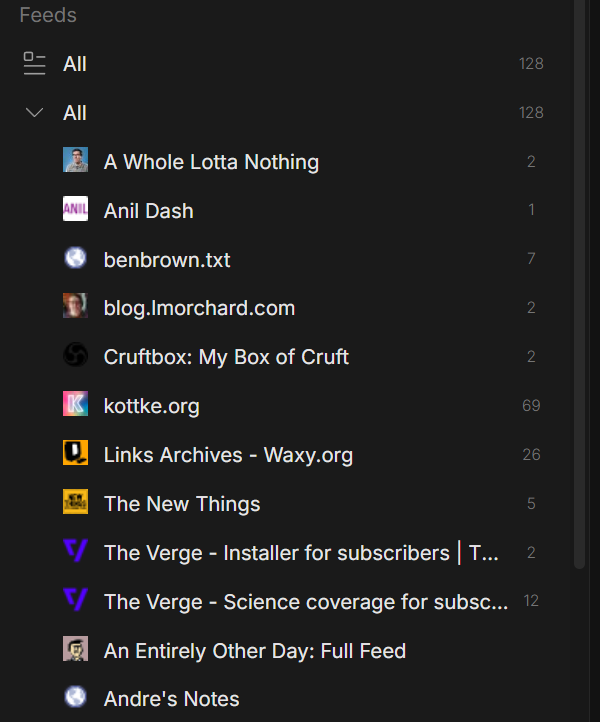The image size is (600, 722).
Task: Click The Verge Installer feed logo
Action: coord(76,551)
